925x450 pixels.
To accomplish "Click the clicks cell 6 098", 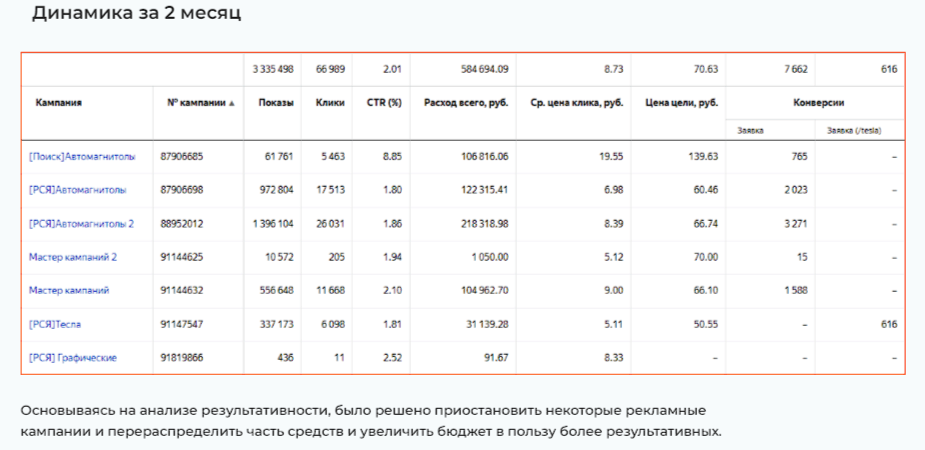I will (333, 324).
